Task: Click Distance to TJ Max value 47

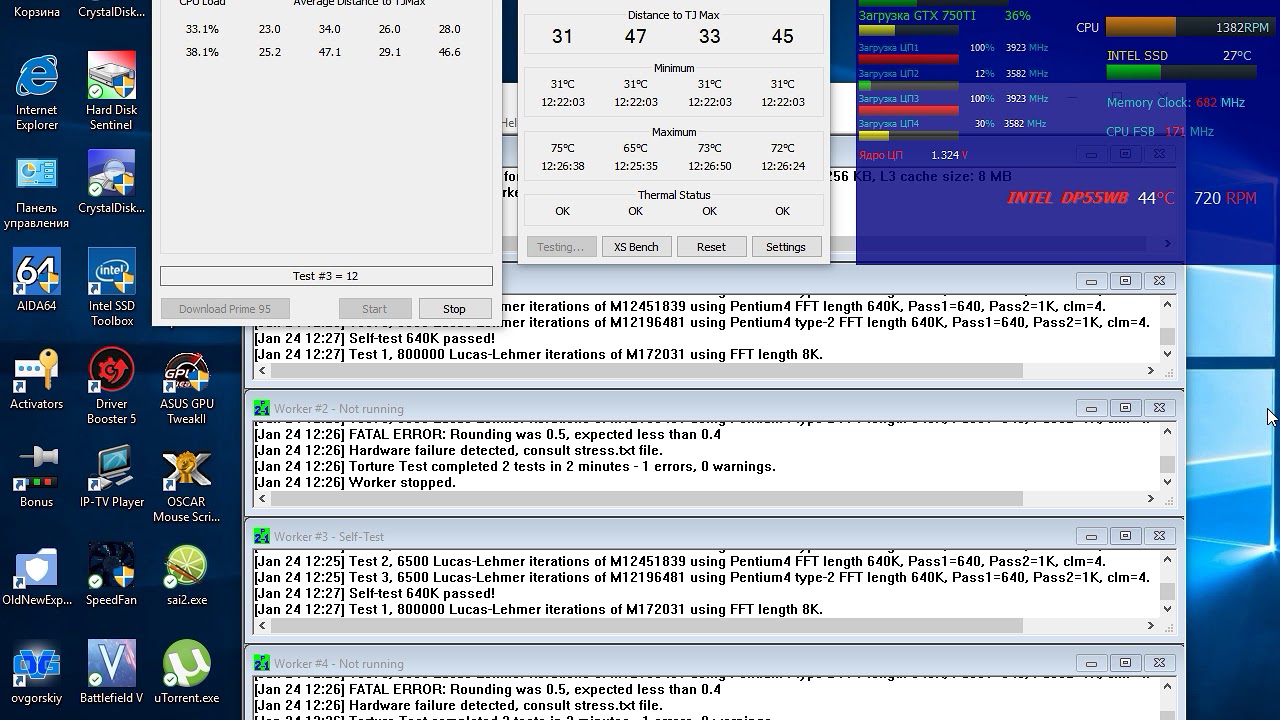Action: (635, 37)
